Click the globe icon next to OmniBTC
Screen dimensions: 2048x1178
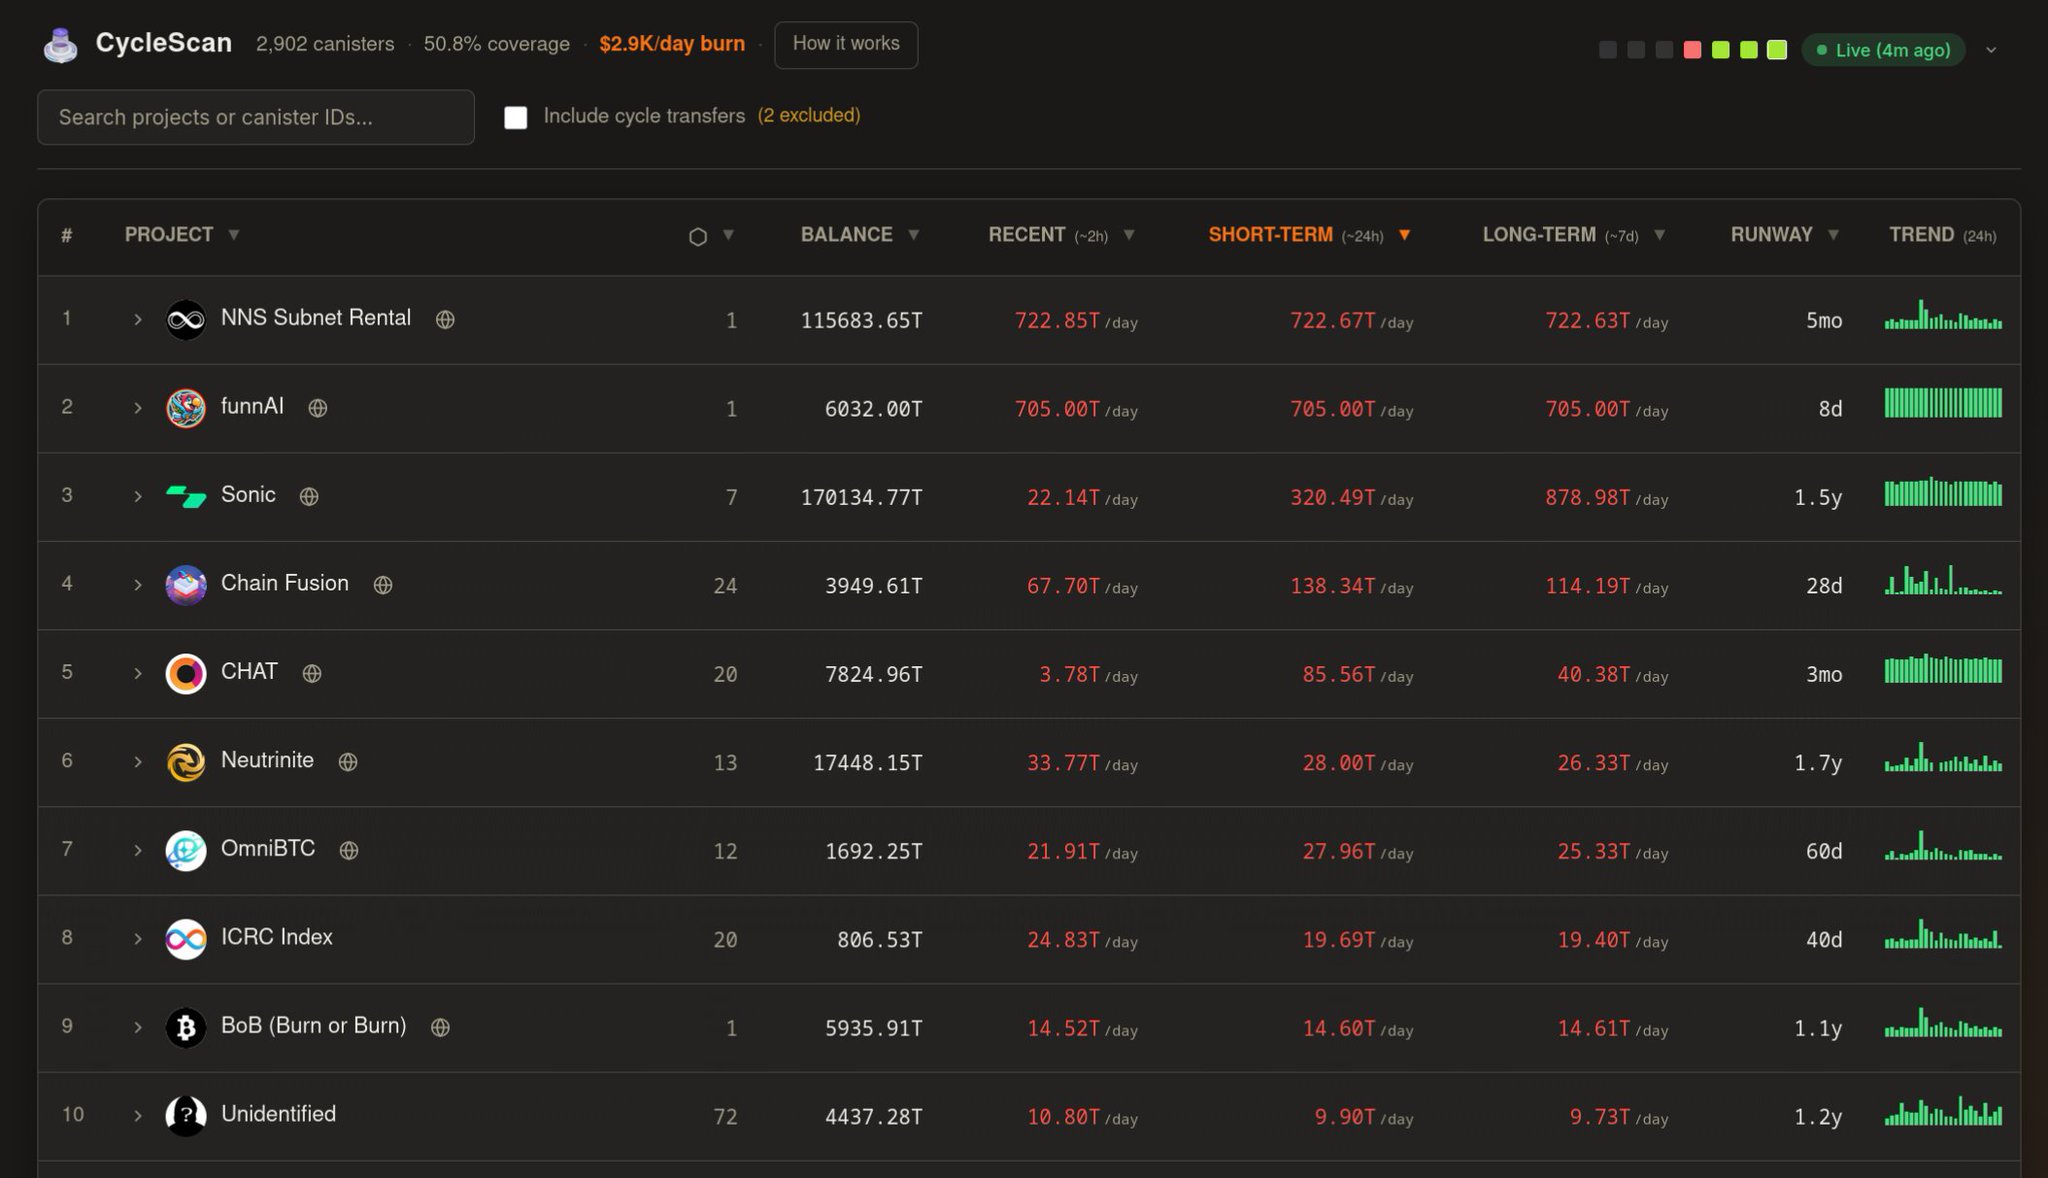[349, 850]
